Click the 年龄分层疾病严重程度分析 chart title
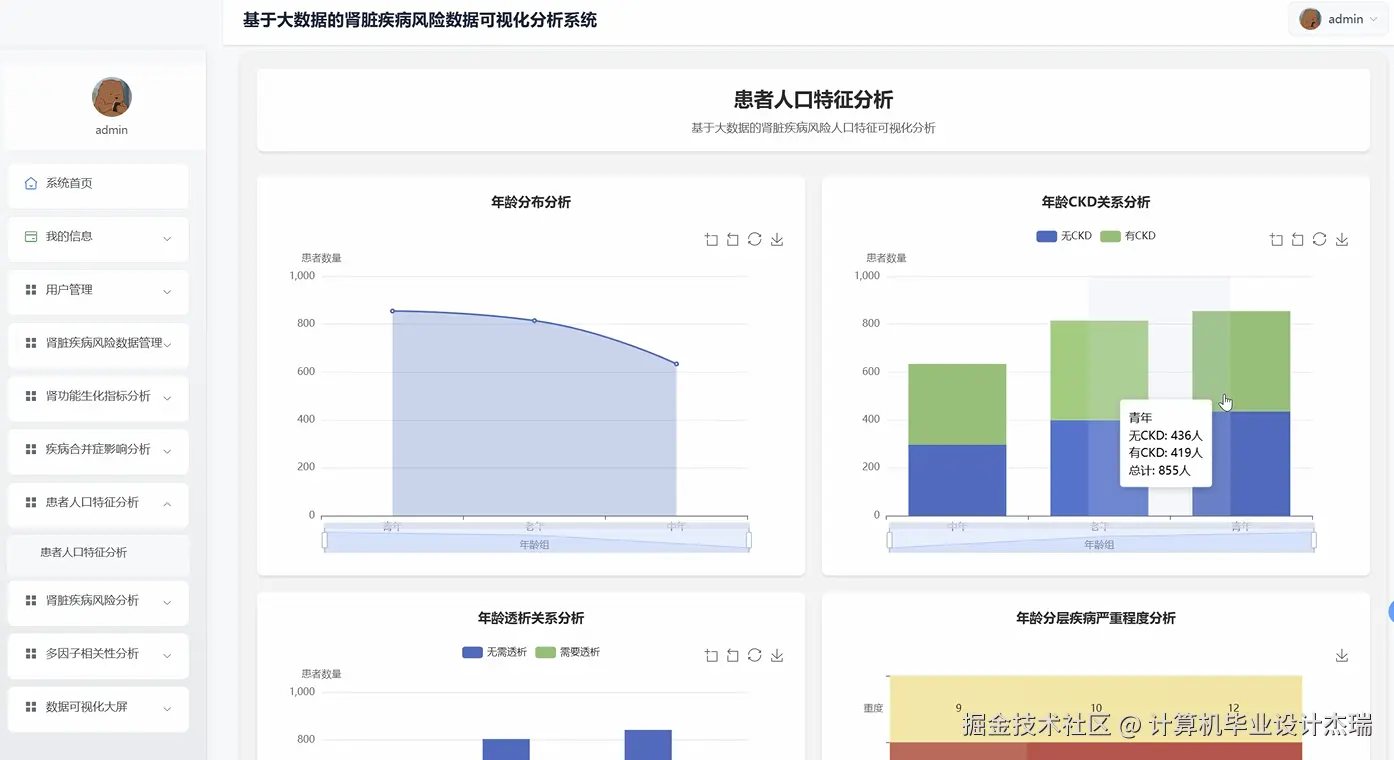Screen dimensions: 1394x760 tap(1096, 618)
